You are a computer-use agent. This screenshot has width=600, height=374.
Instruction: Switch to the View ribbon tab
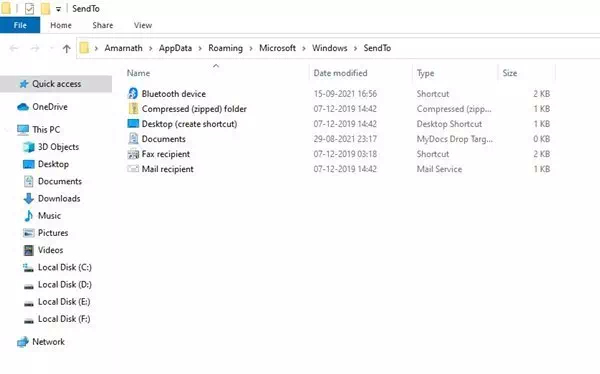[x=143, y=25]
